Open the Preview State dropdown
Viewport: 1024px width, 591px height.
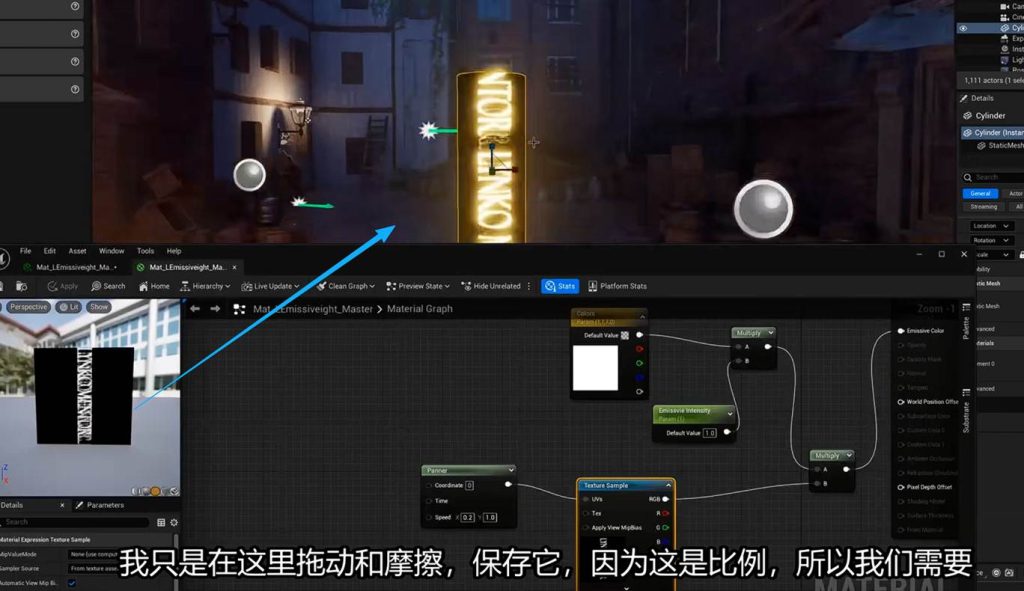(418, 286)
